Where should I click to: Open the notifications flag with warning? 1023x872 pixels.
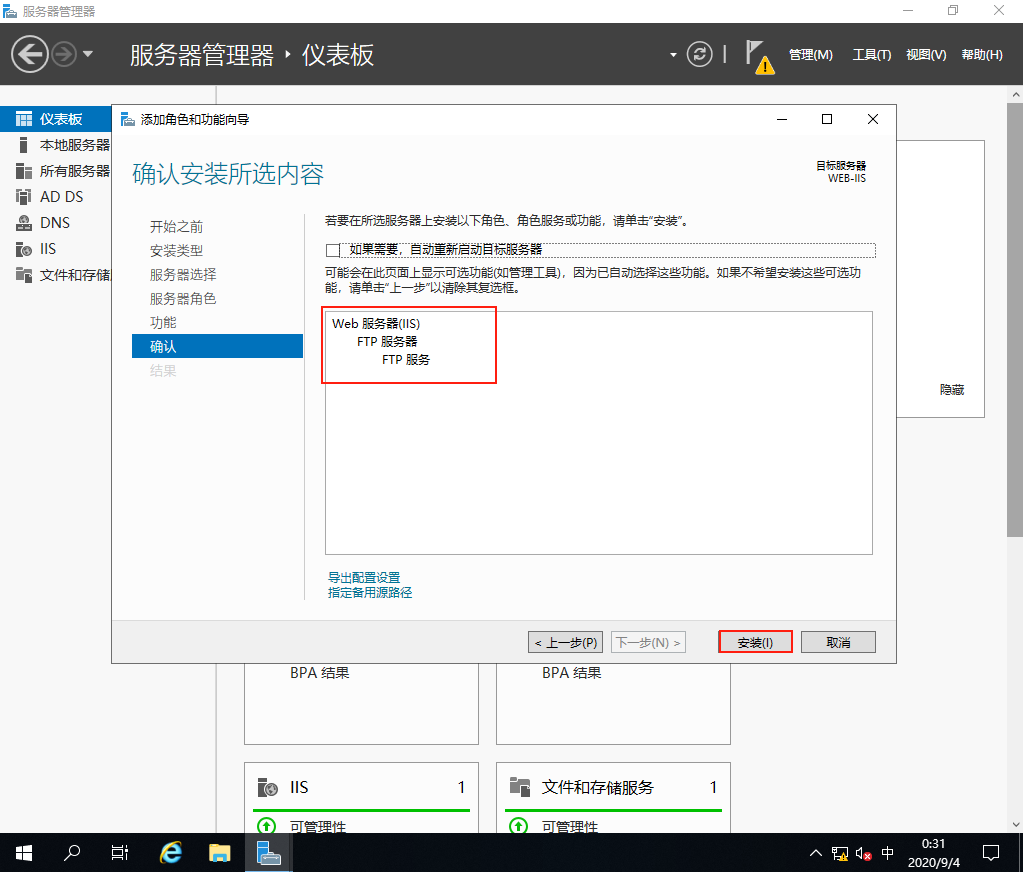[x=759, y=57]
